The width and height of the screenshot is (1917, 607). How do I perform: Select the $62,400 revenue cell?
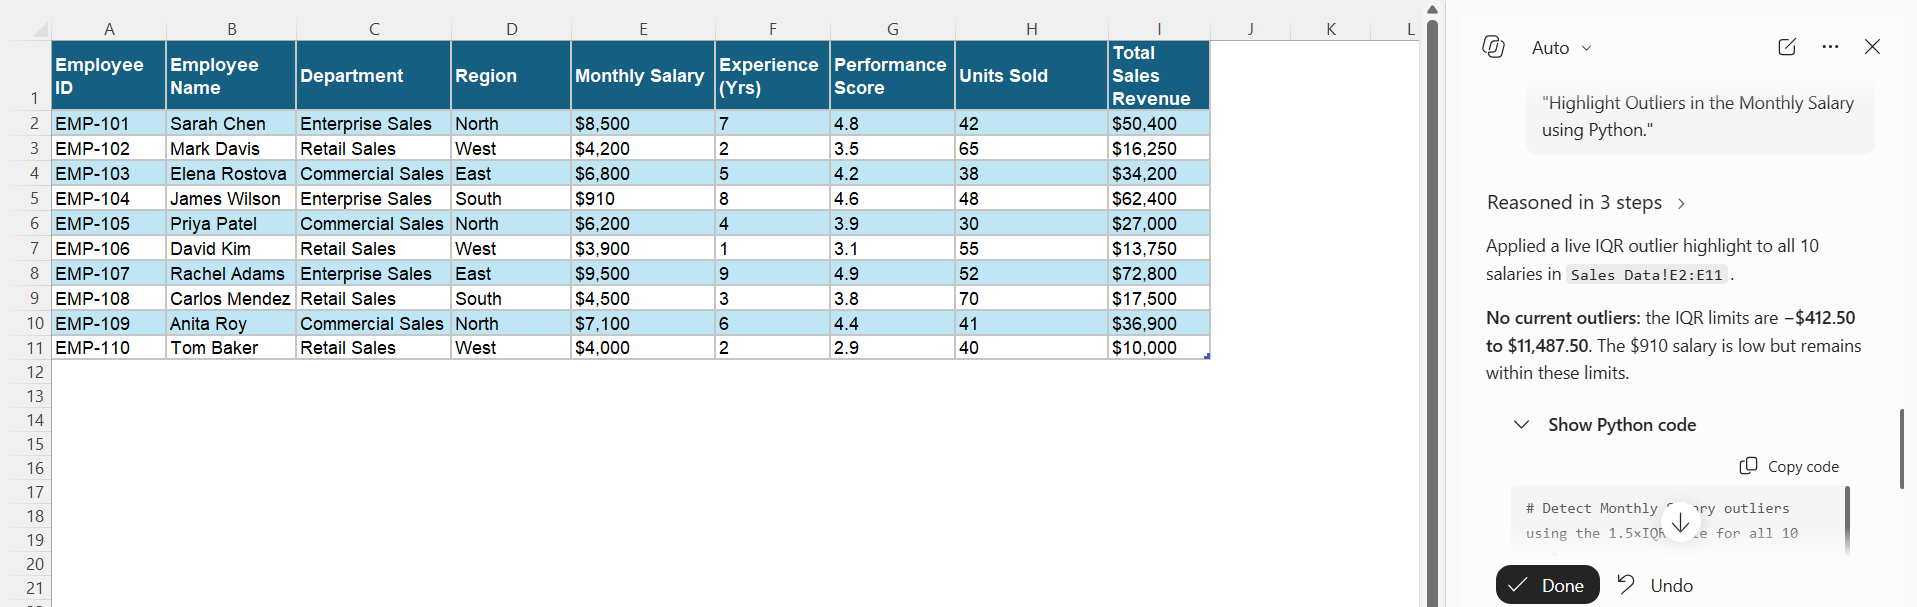coord(1159,198)
